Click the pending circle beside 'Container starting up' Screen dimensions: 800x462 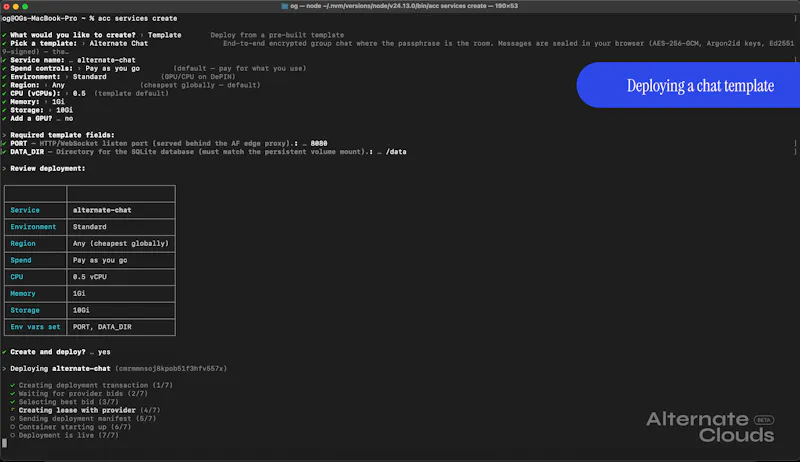[x=13, y=427]
